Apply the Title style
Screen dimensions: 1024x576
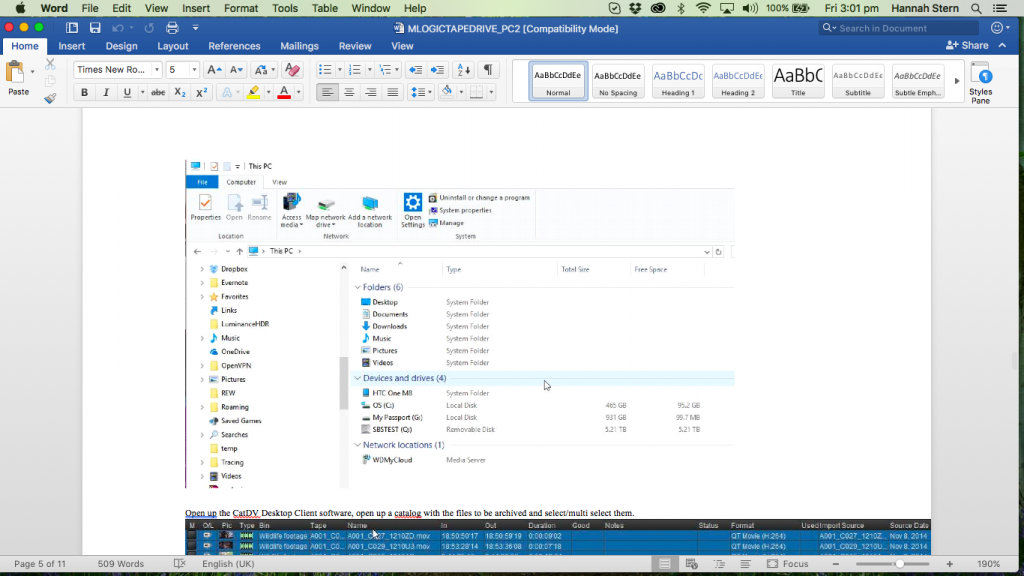click(x=798, y=81)
